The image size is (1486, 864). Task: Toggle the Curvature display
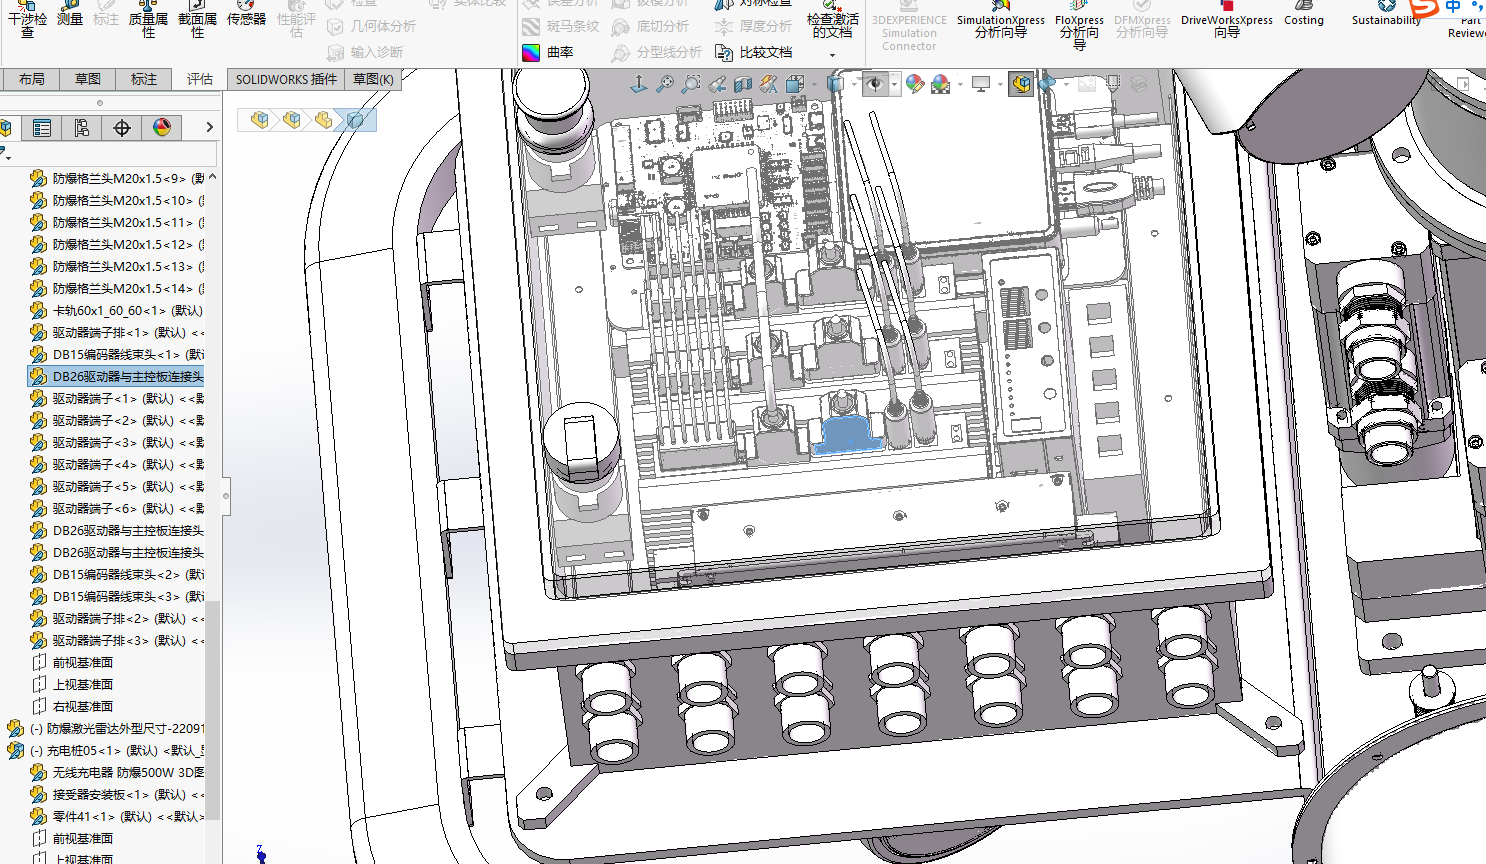(x=548, y=52)
